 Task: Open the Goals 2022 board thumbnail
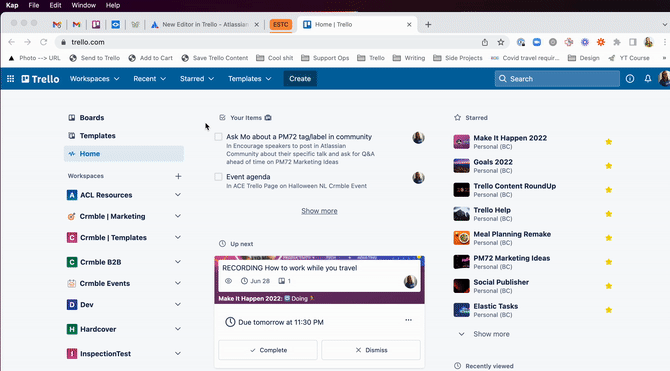[461, 166]
